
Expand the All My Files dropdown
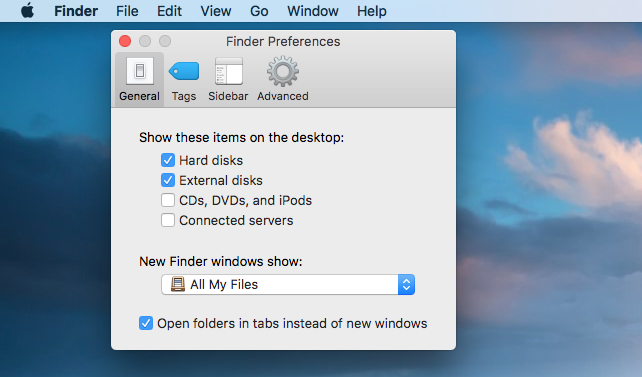tap(288, 284)
